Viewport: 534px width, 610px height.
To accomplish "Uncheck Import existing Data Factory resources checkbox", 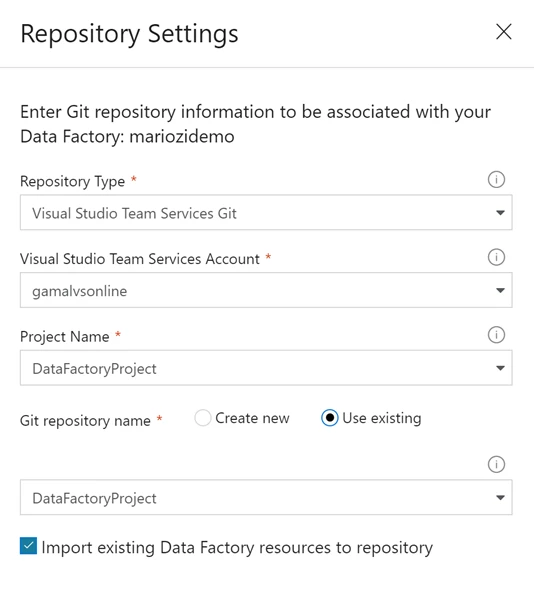I will click(x=28, y=546).
